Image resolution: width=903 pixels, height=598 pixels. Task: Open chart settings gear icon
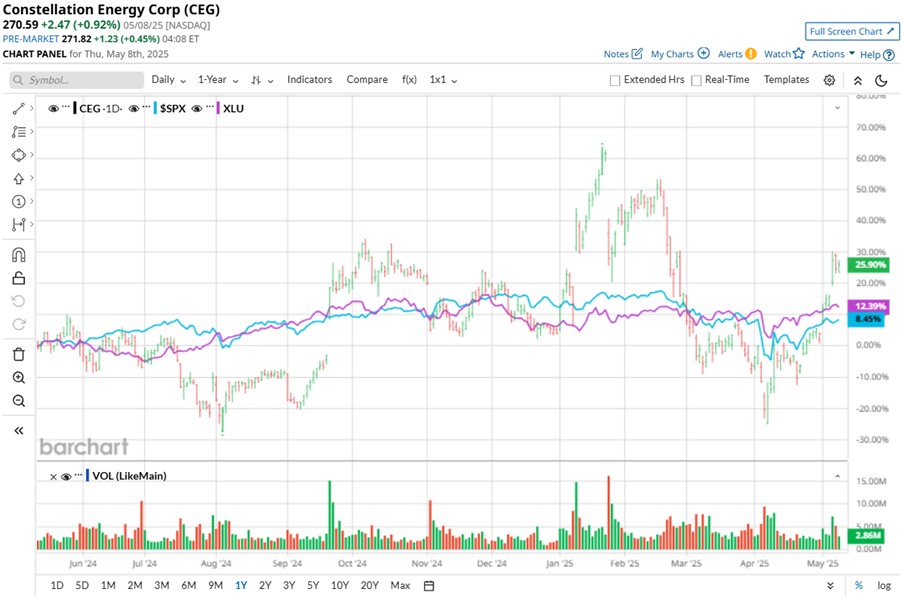point(829,80)
